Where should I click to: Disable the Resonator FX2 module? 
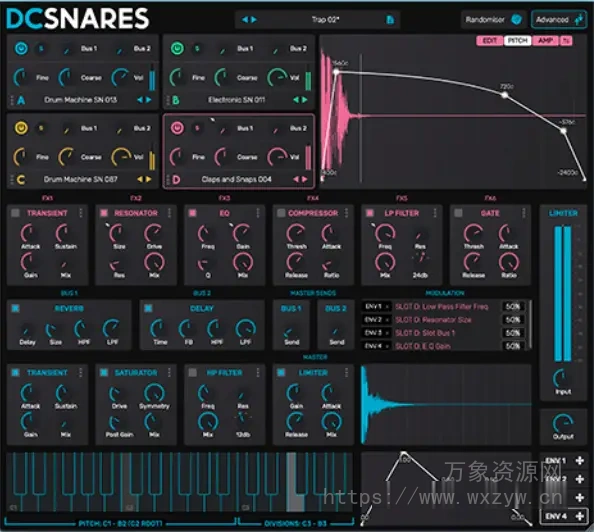click(x=104, y=213)
